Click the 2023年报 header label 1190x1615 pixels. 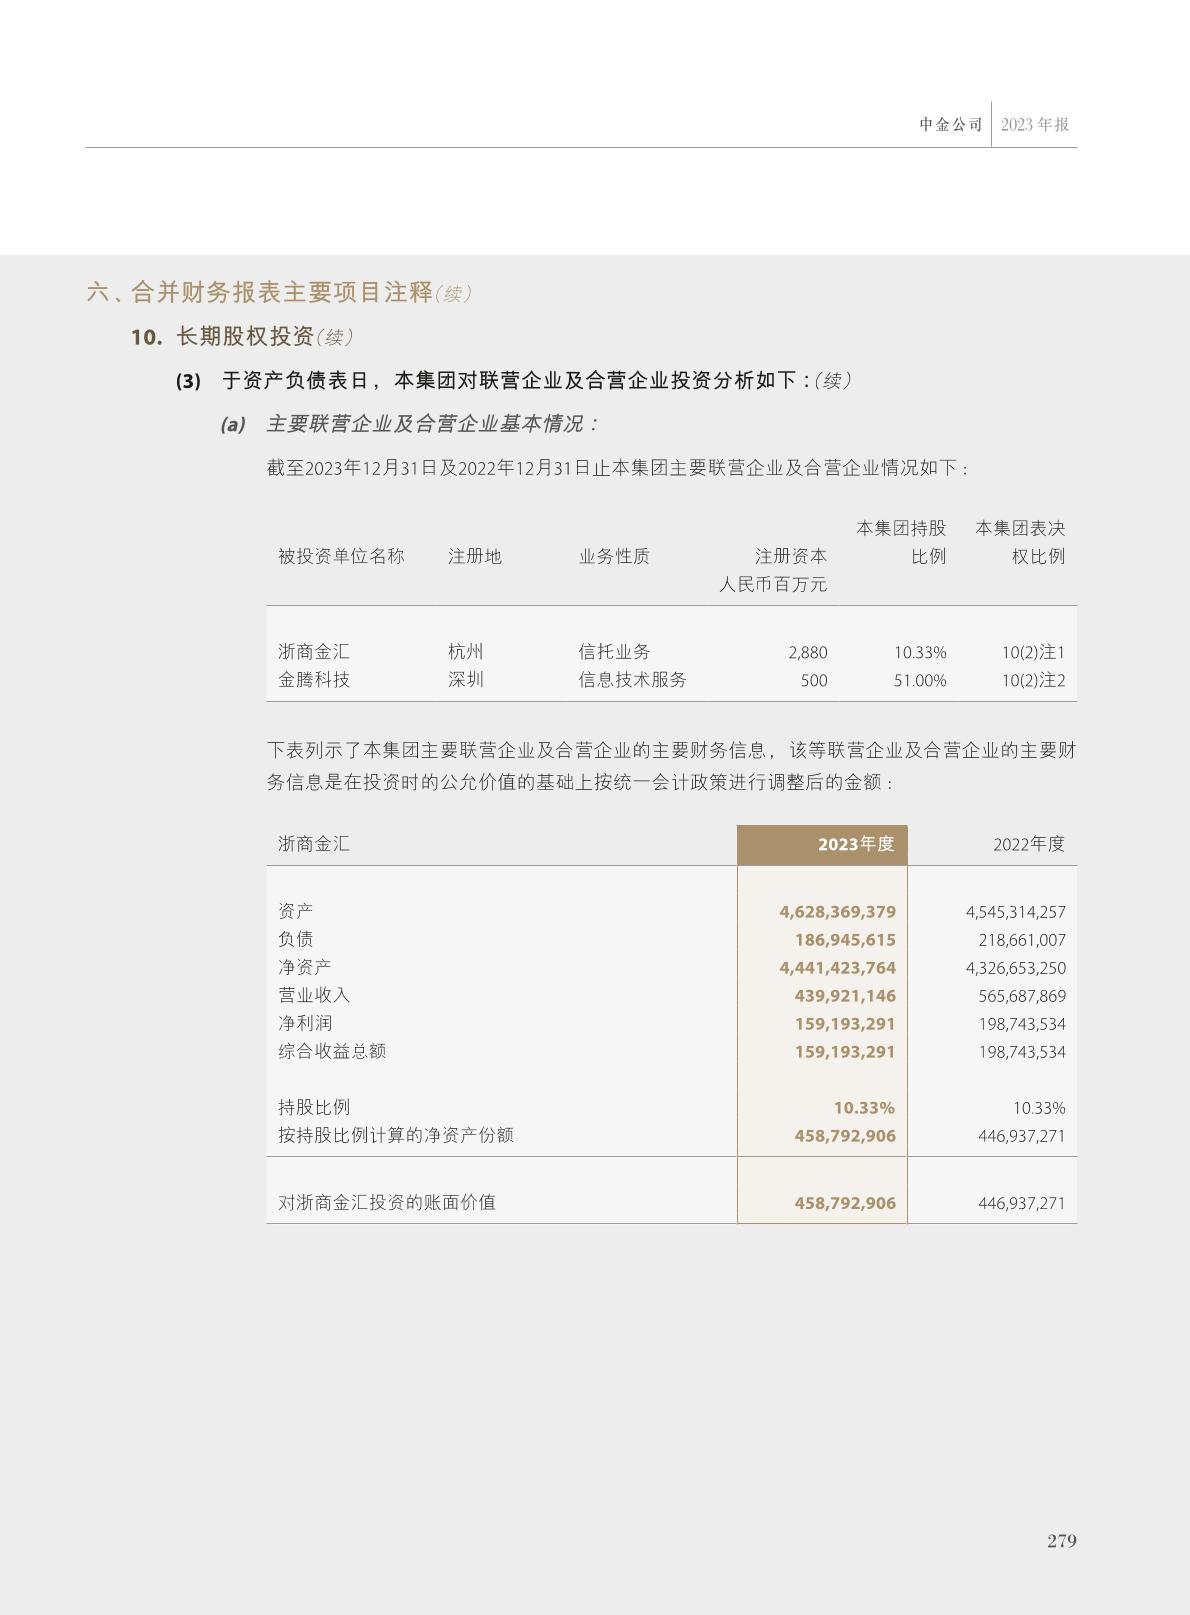click(x=1035, y=125)
